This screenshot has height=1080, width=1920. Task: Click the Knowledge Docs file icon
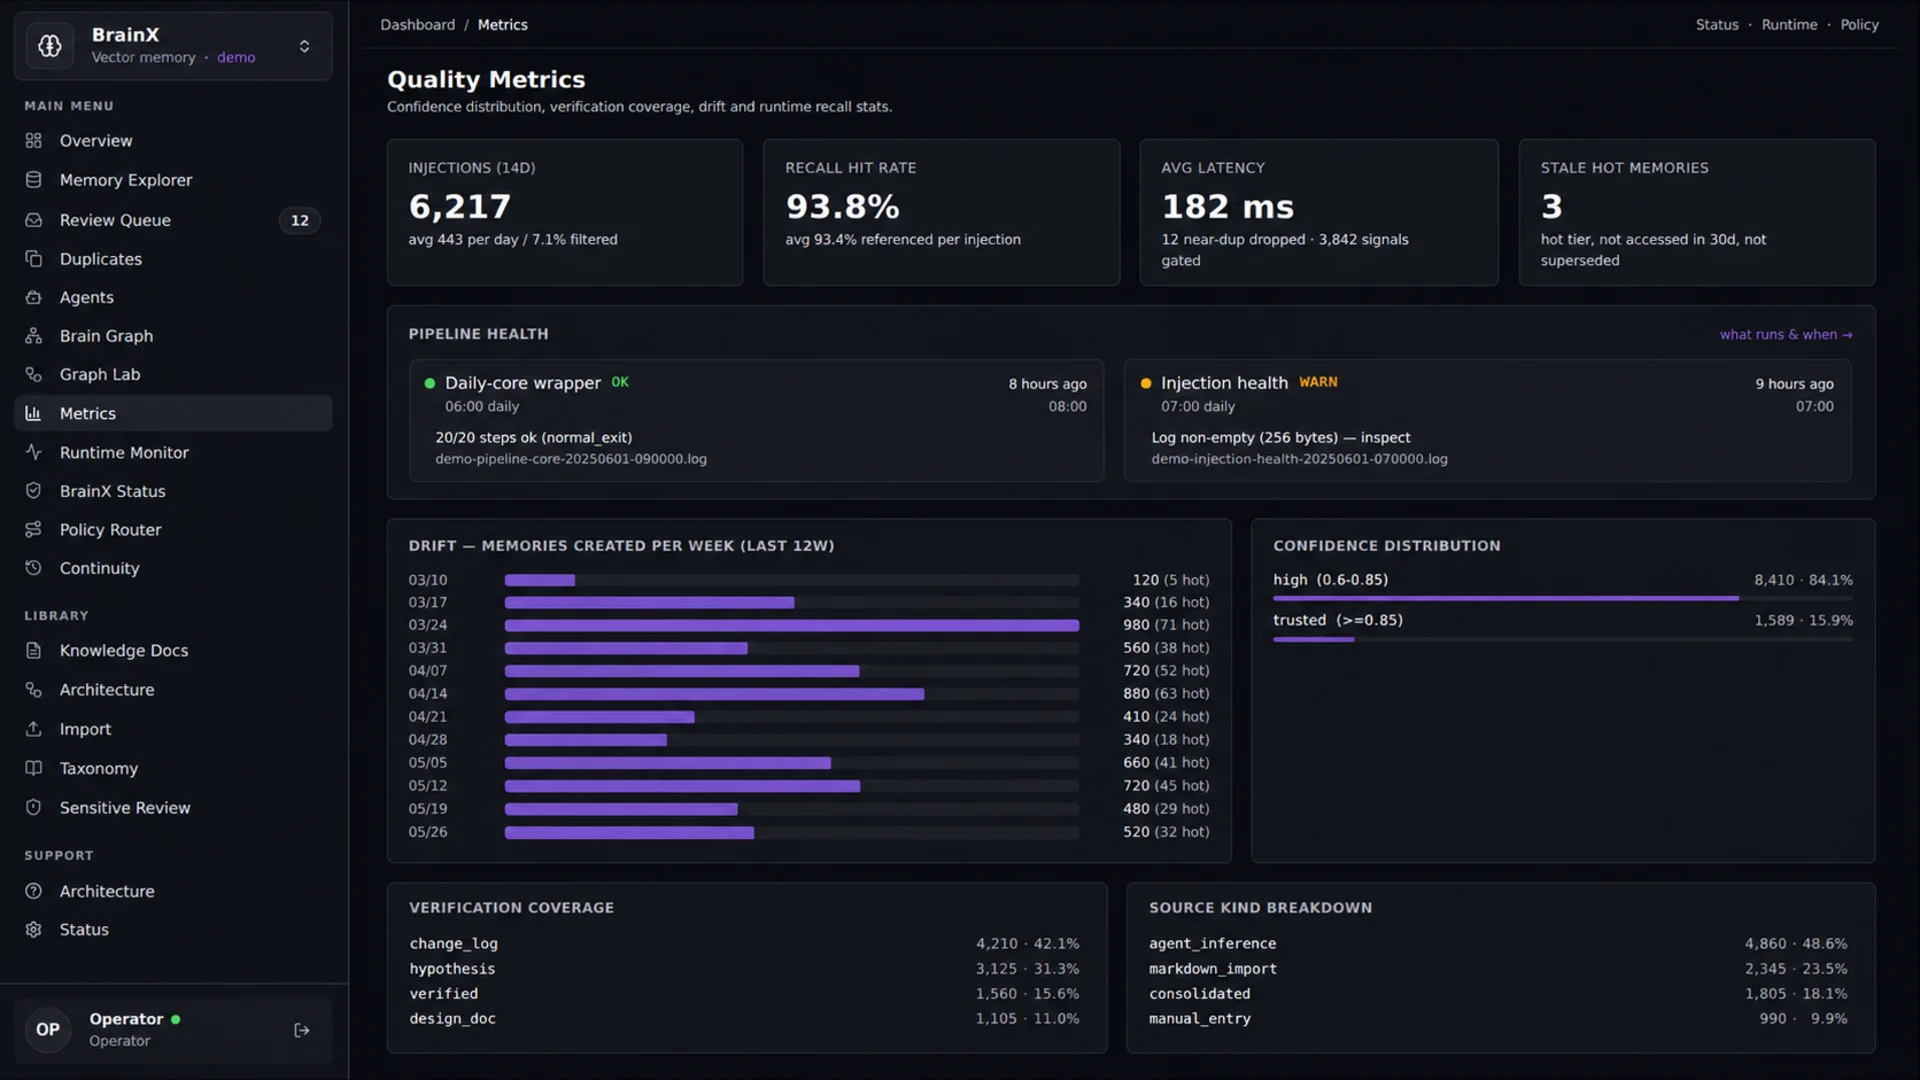[x=34, y=650]
